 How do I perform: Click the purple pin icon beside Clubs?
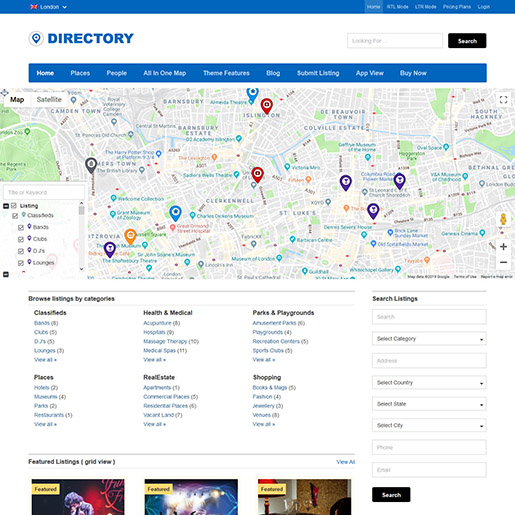tap(29, 238)
